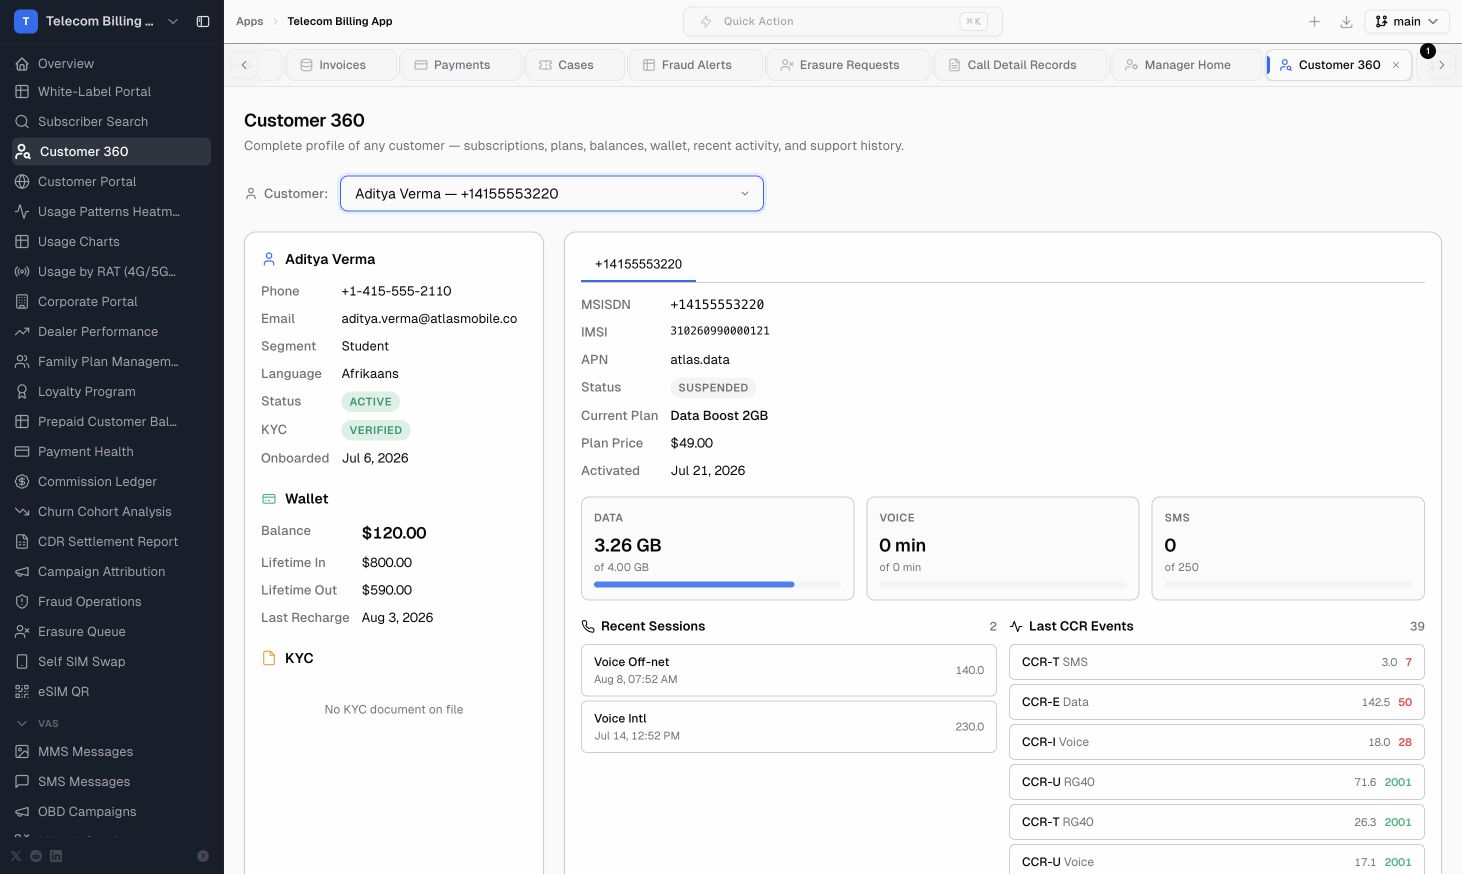Collapse the VAS sidebar section

(22, 723)
